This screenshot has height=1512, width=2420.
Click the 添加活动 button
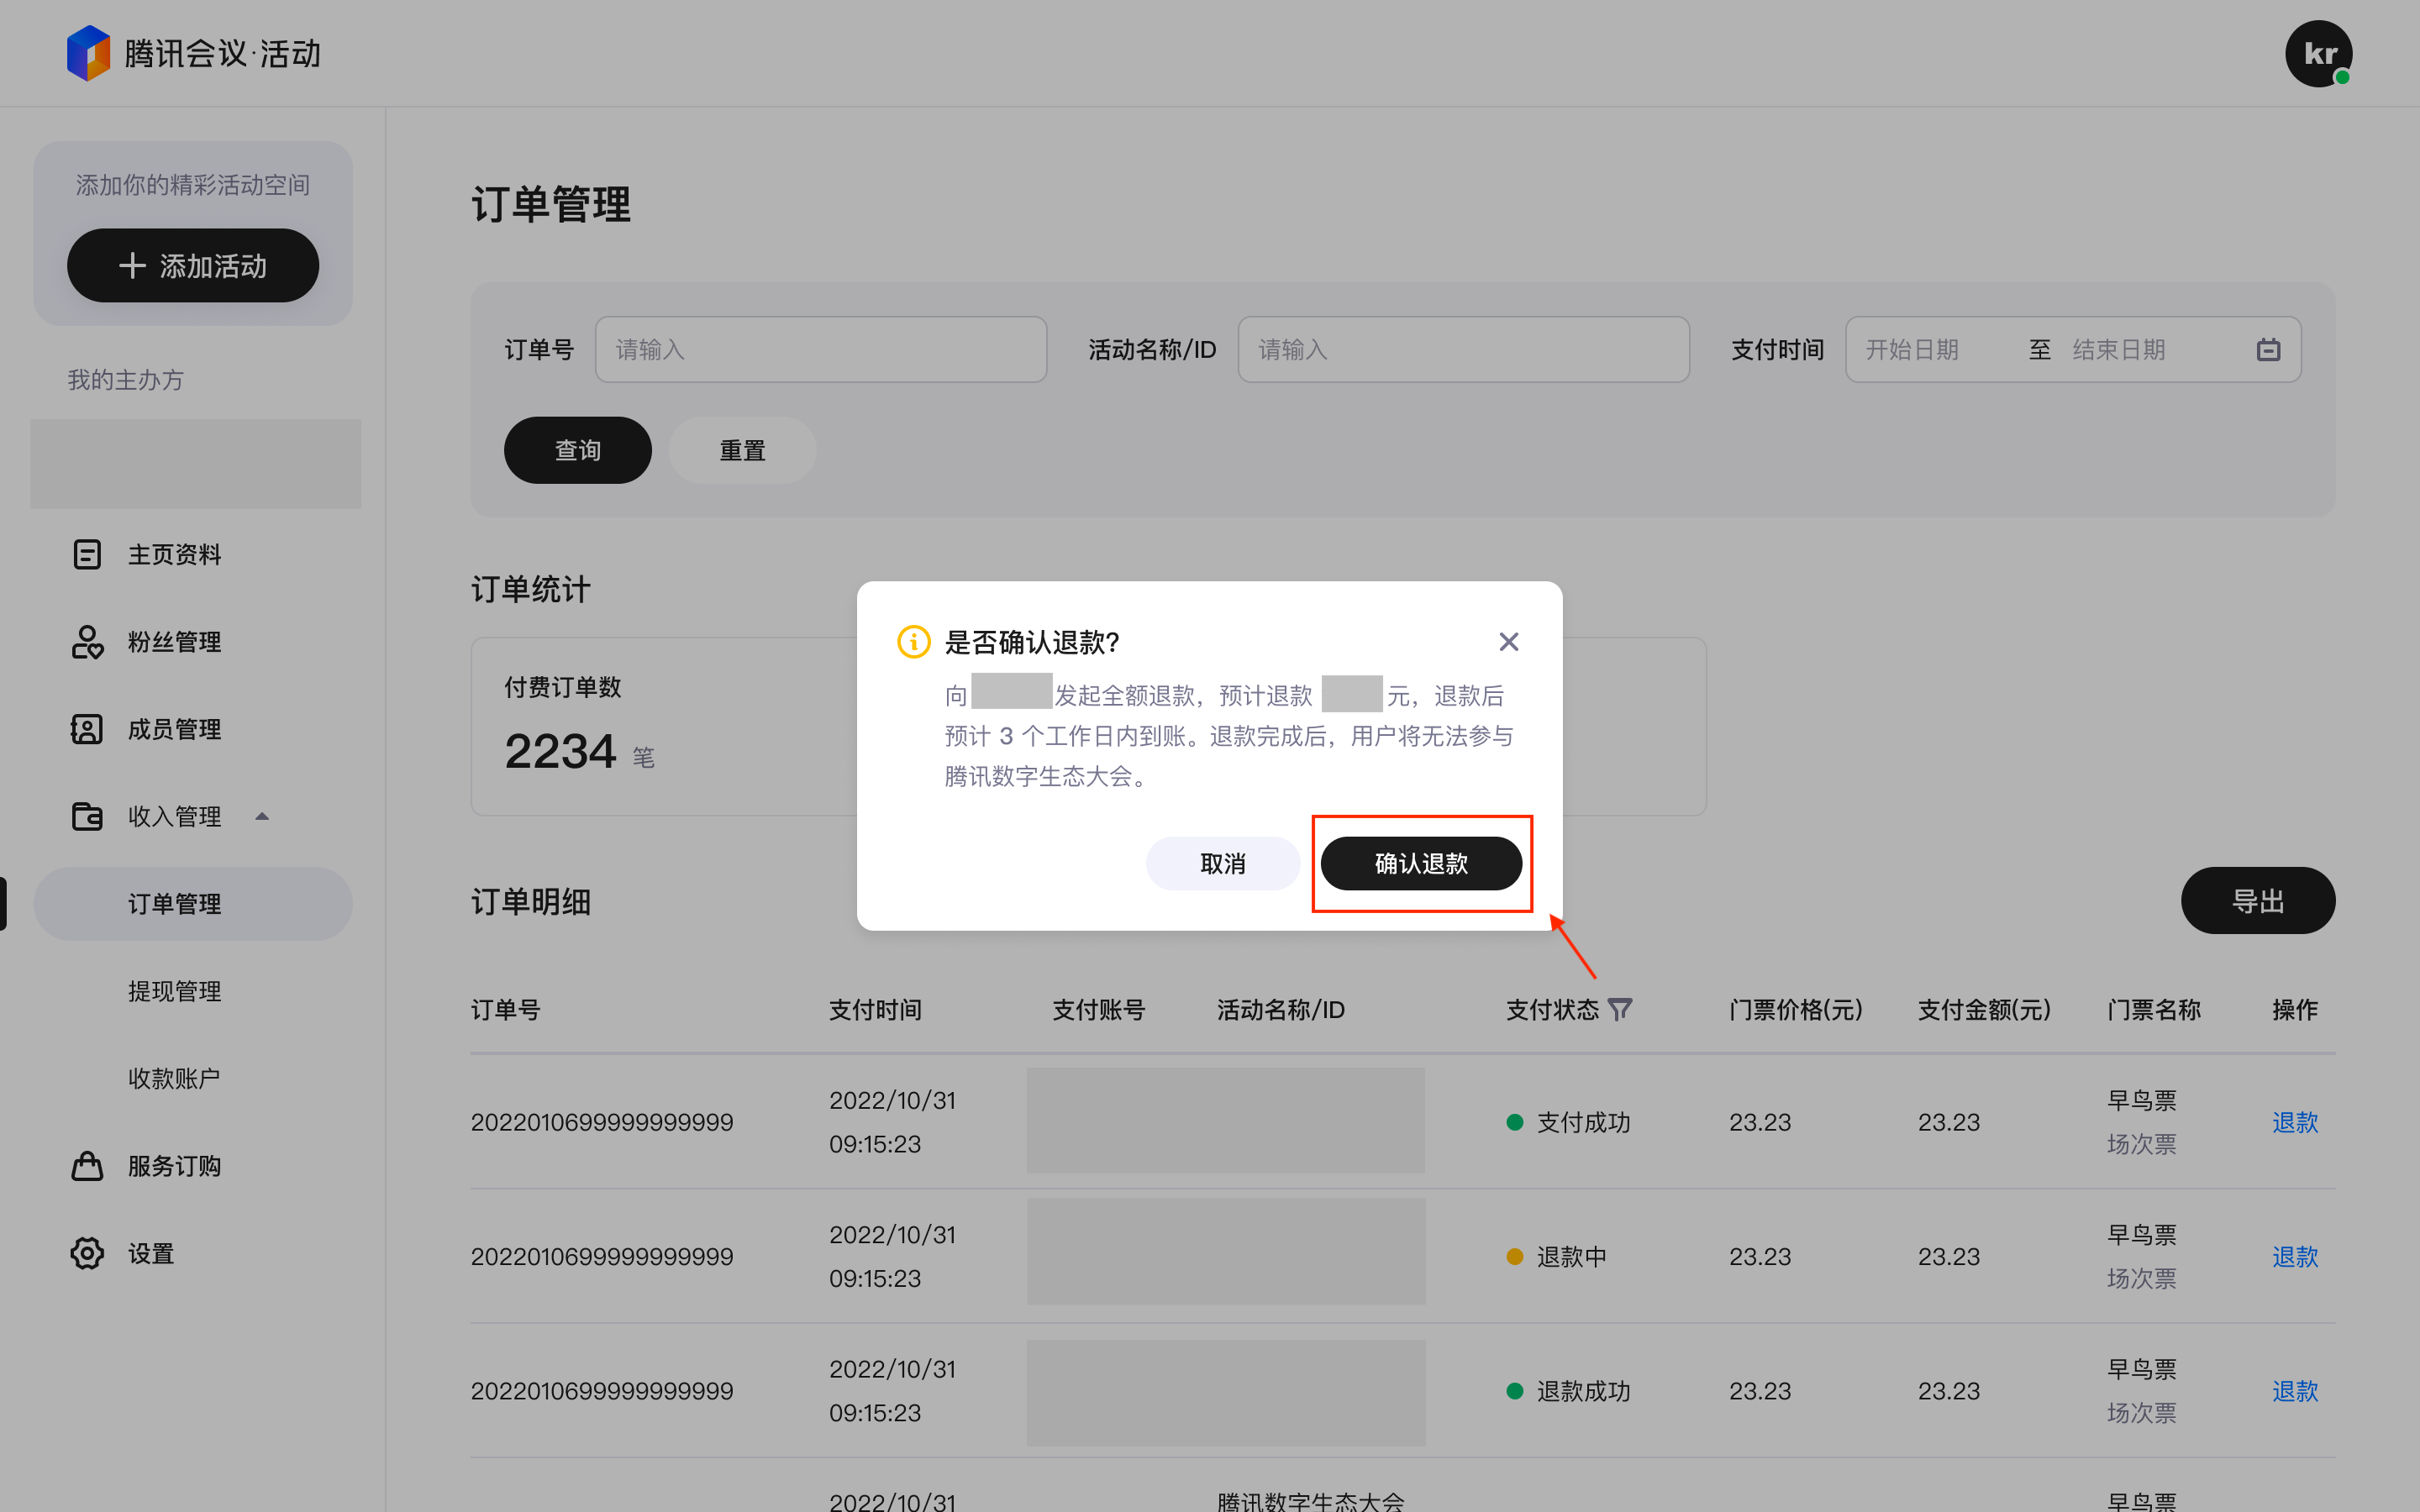tap(193, 265)
